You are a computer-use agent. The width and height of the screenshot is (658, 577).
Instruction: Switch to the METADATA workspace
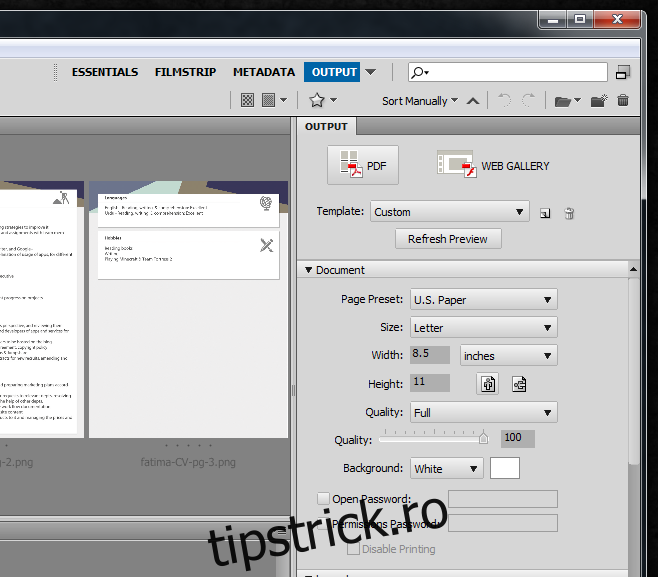(264, 72)
